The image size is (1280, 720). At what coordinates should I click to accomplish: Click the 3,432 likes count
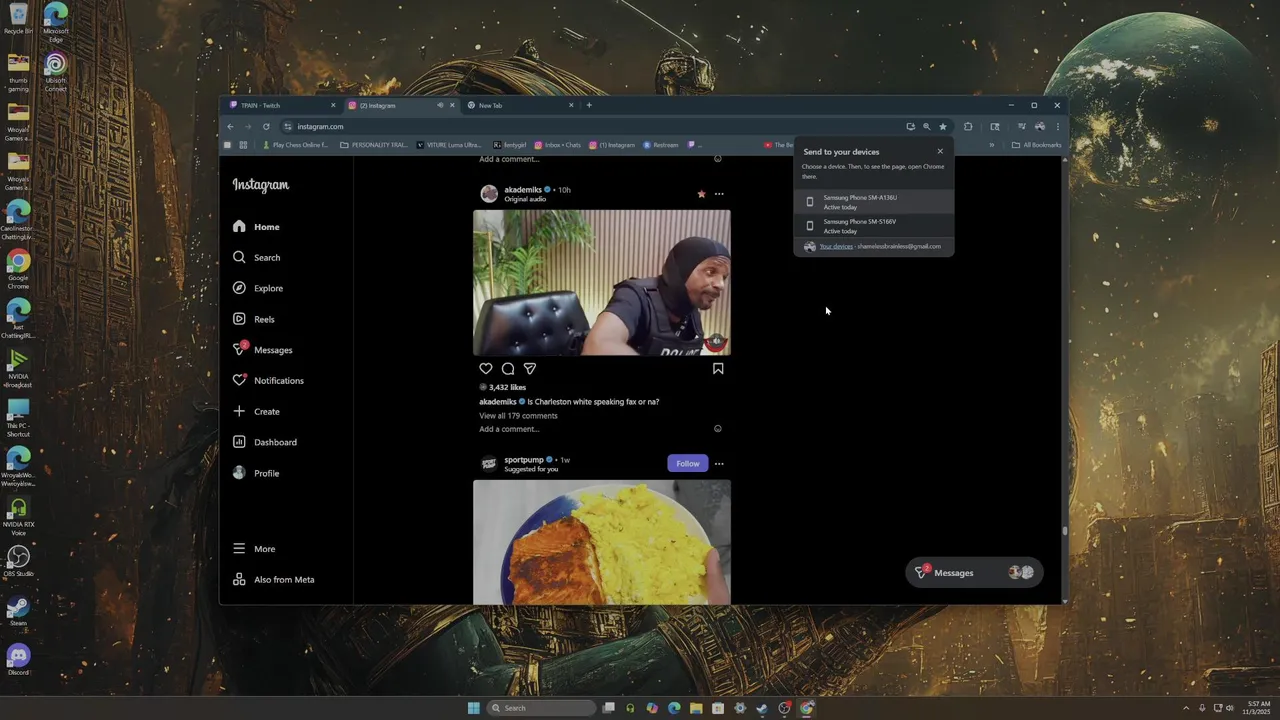507,387
